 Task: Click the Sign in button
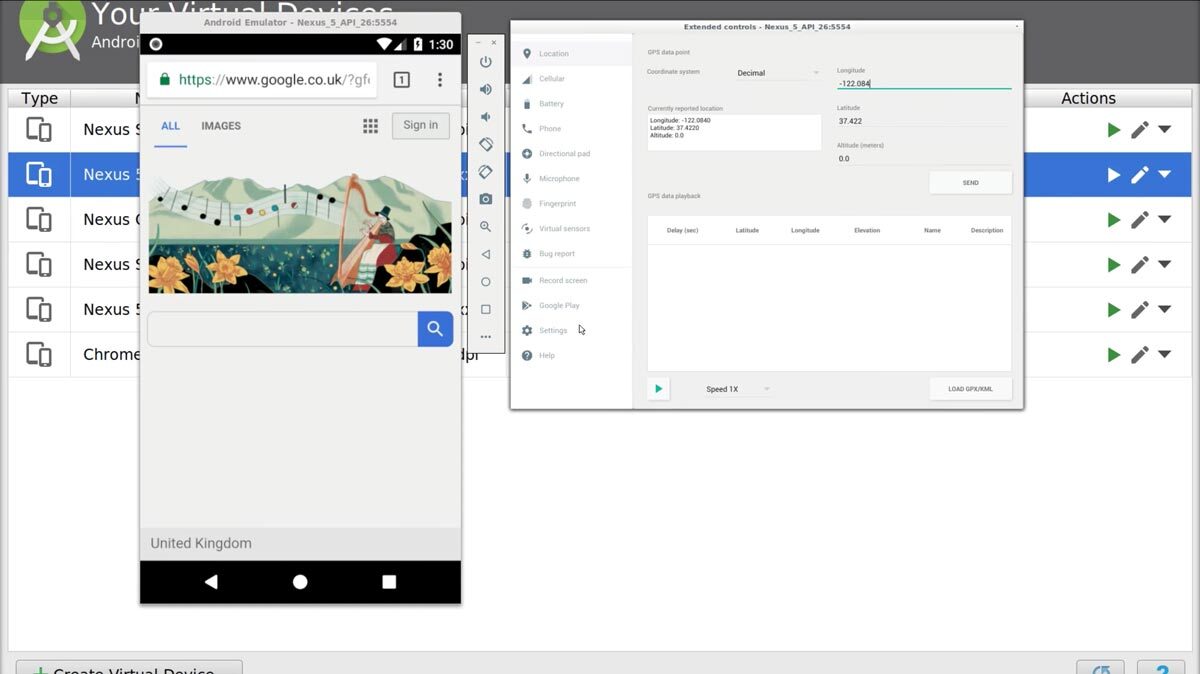pyautogui.click(x=420, y=126)
